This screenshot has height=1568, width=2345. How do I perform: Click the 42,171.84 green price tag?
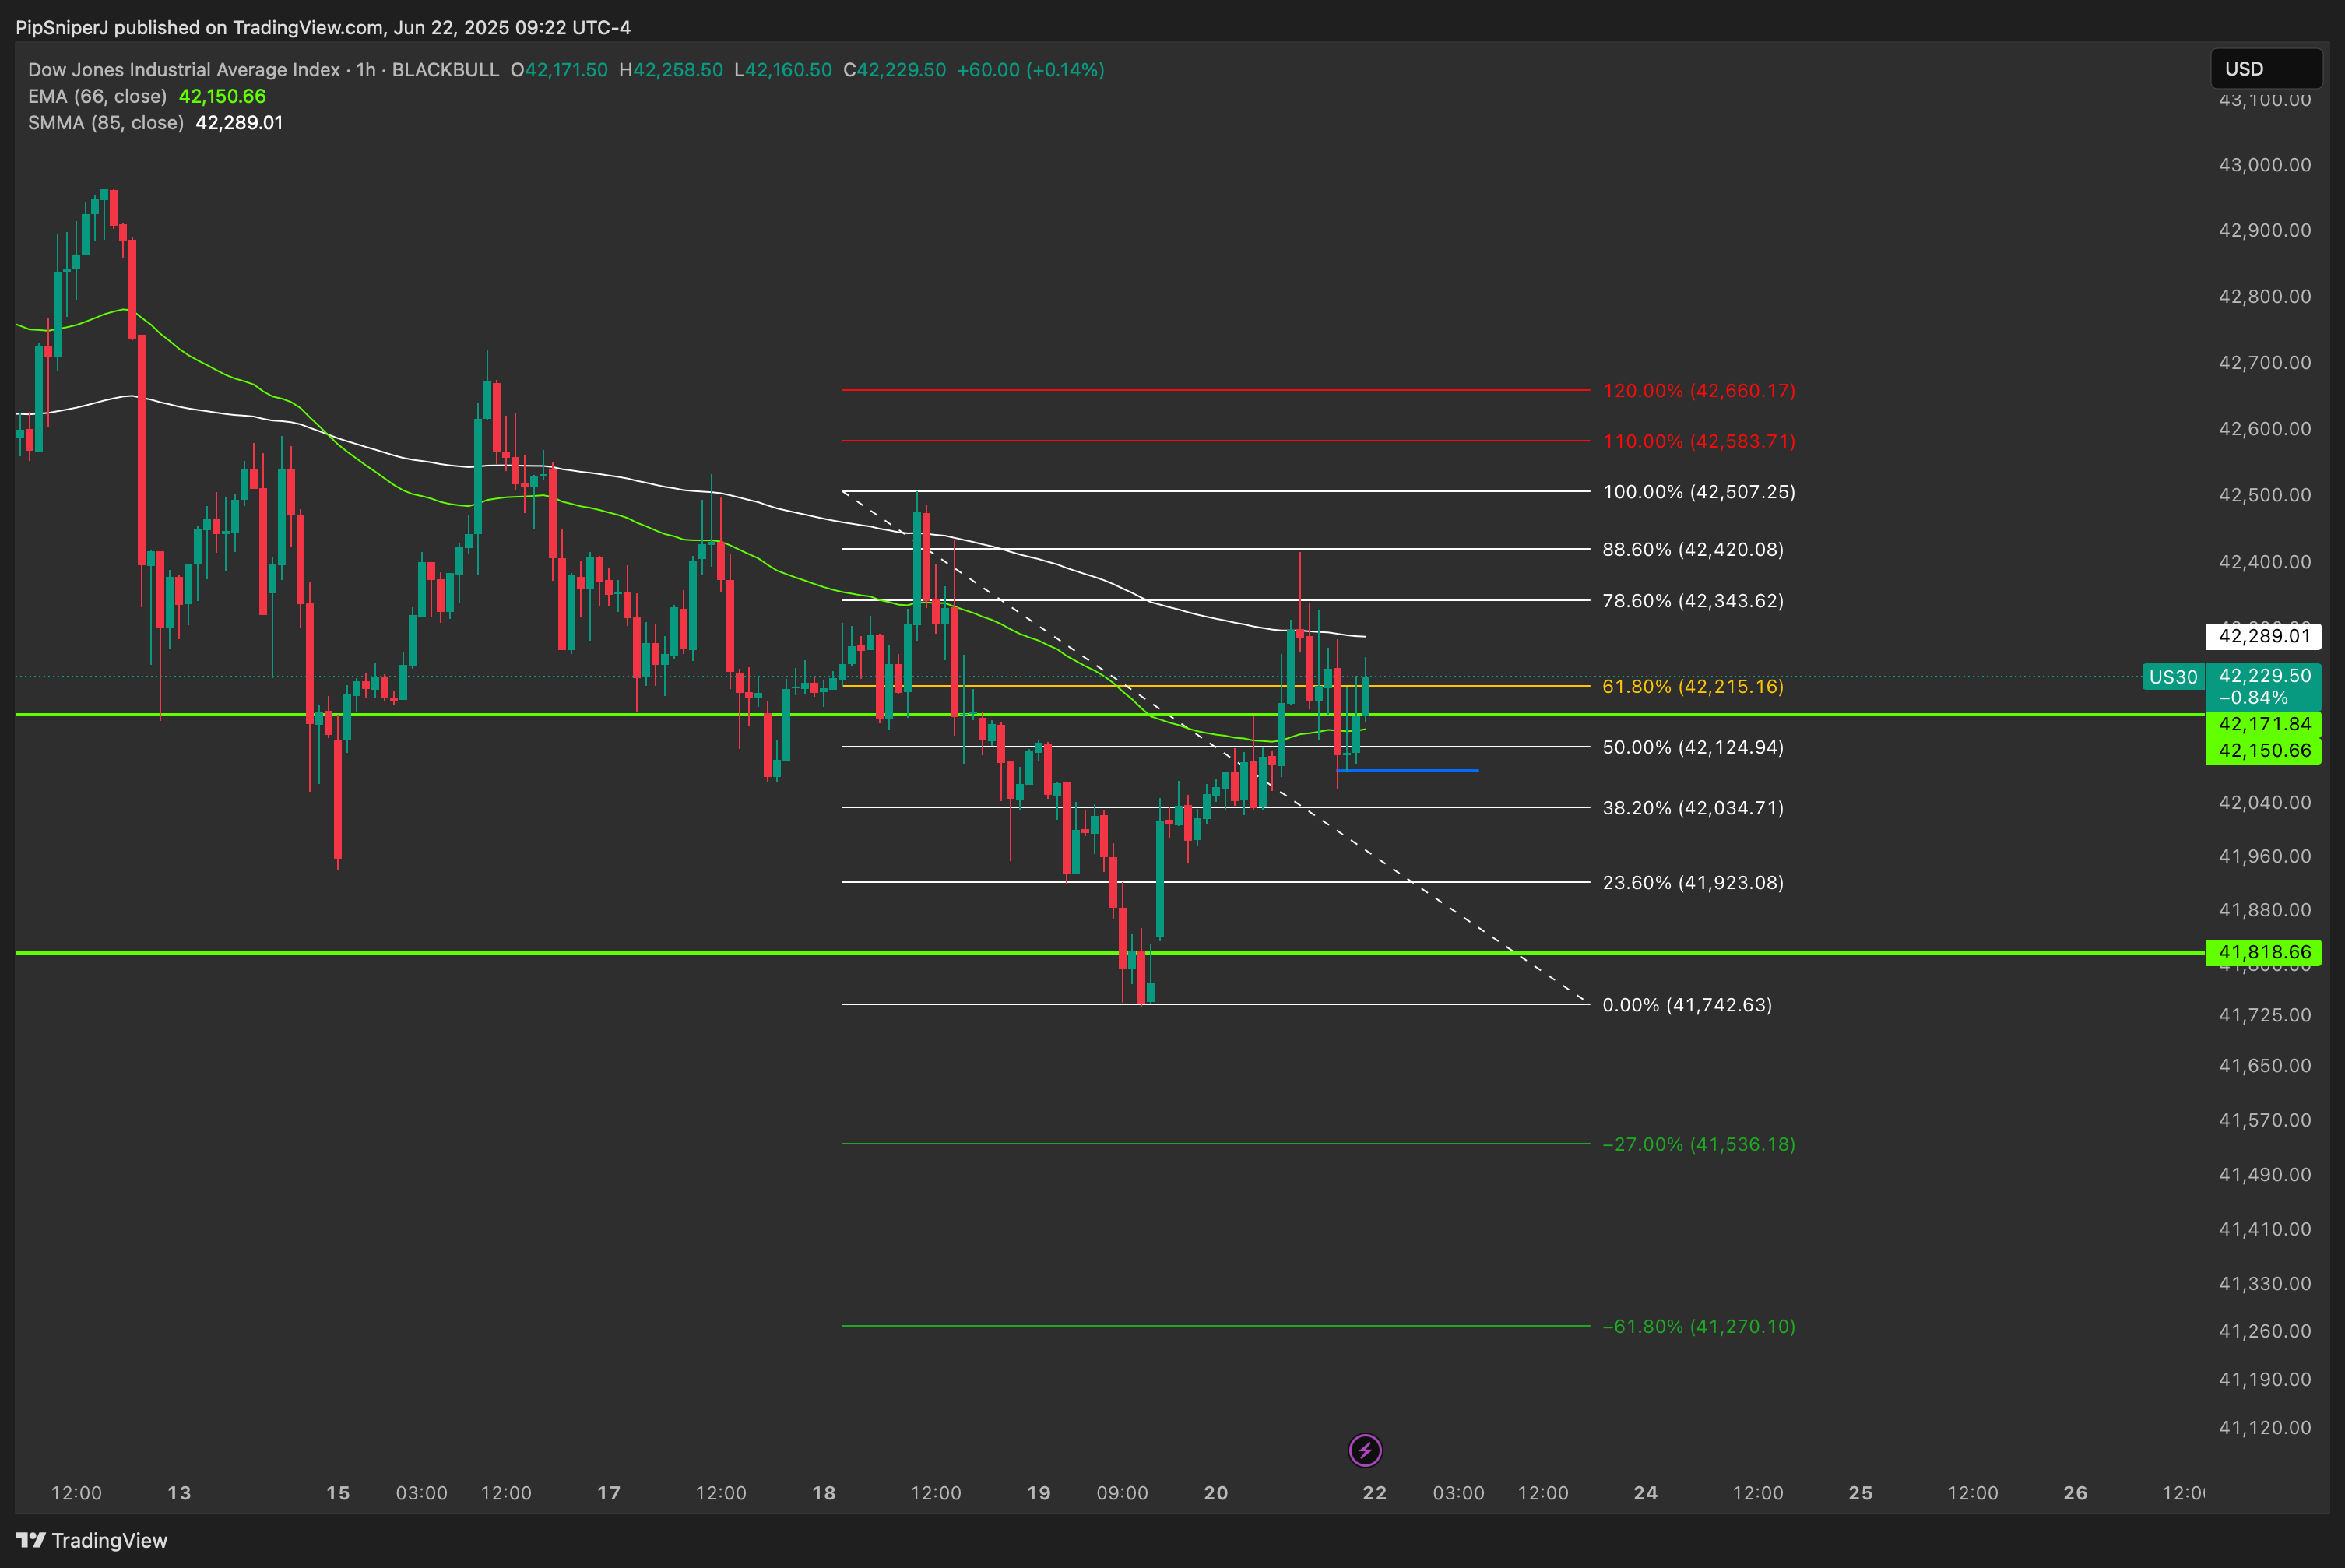(2264, 724)
